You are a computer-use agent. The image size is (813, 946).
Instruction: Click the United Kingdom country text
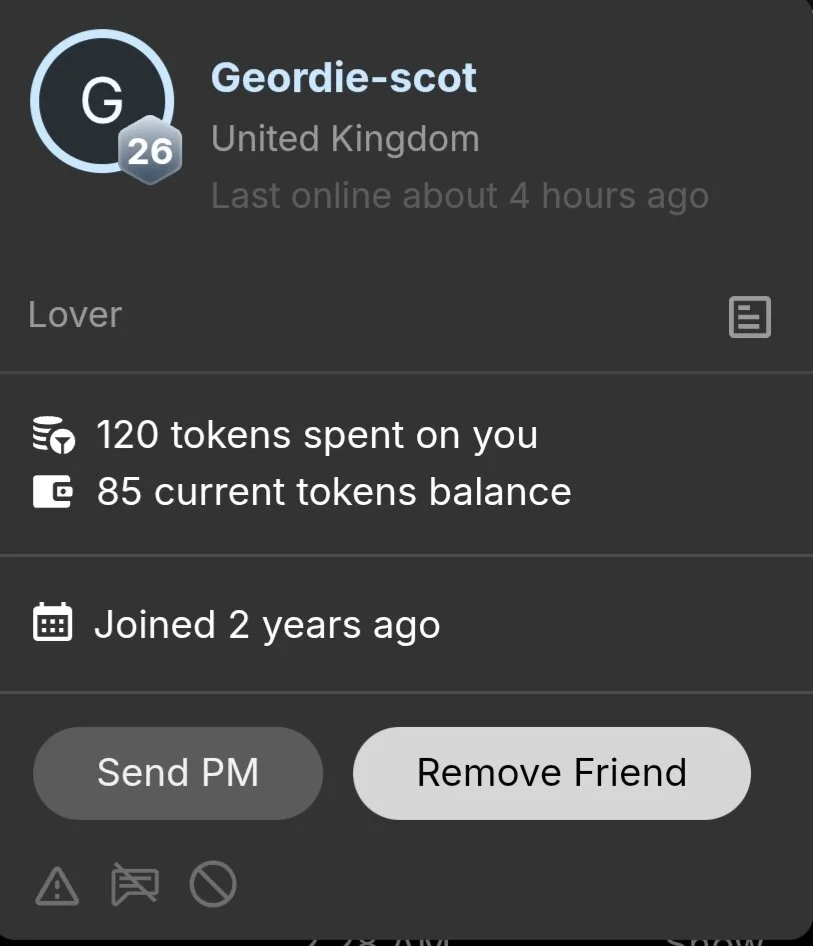click(x=345, y=139)
